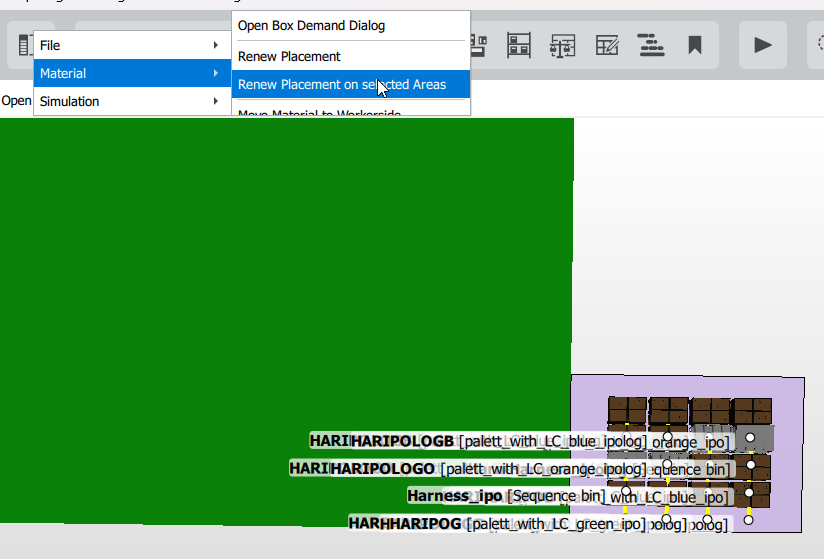Click the partially visible icon at far right
This screenshot has width=824, height=559.
[x=817, y=45]
